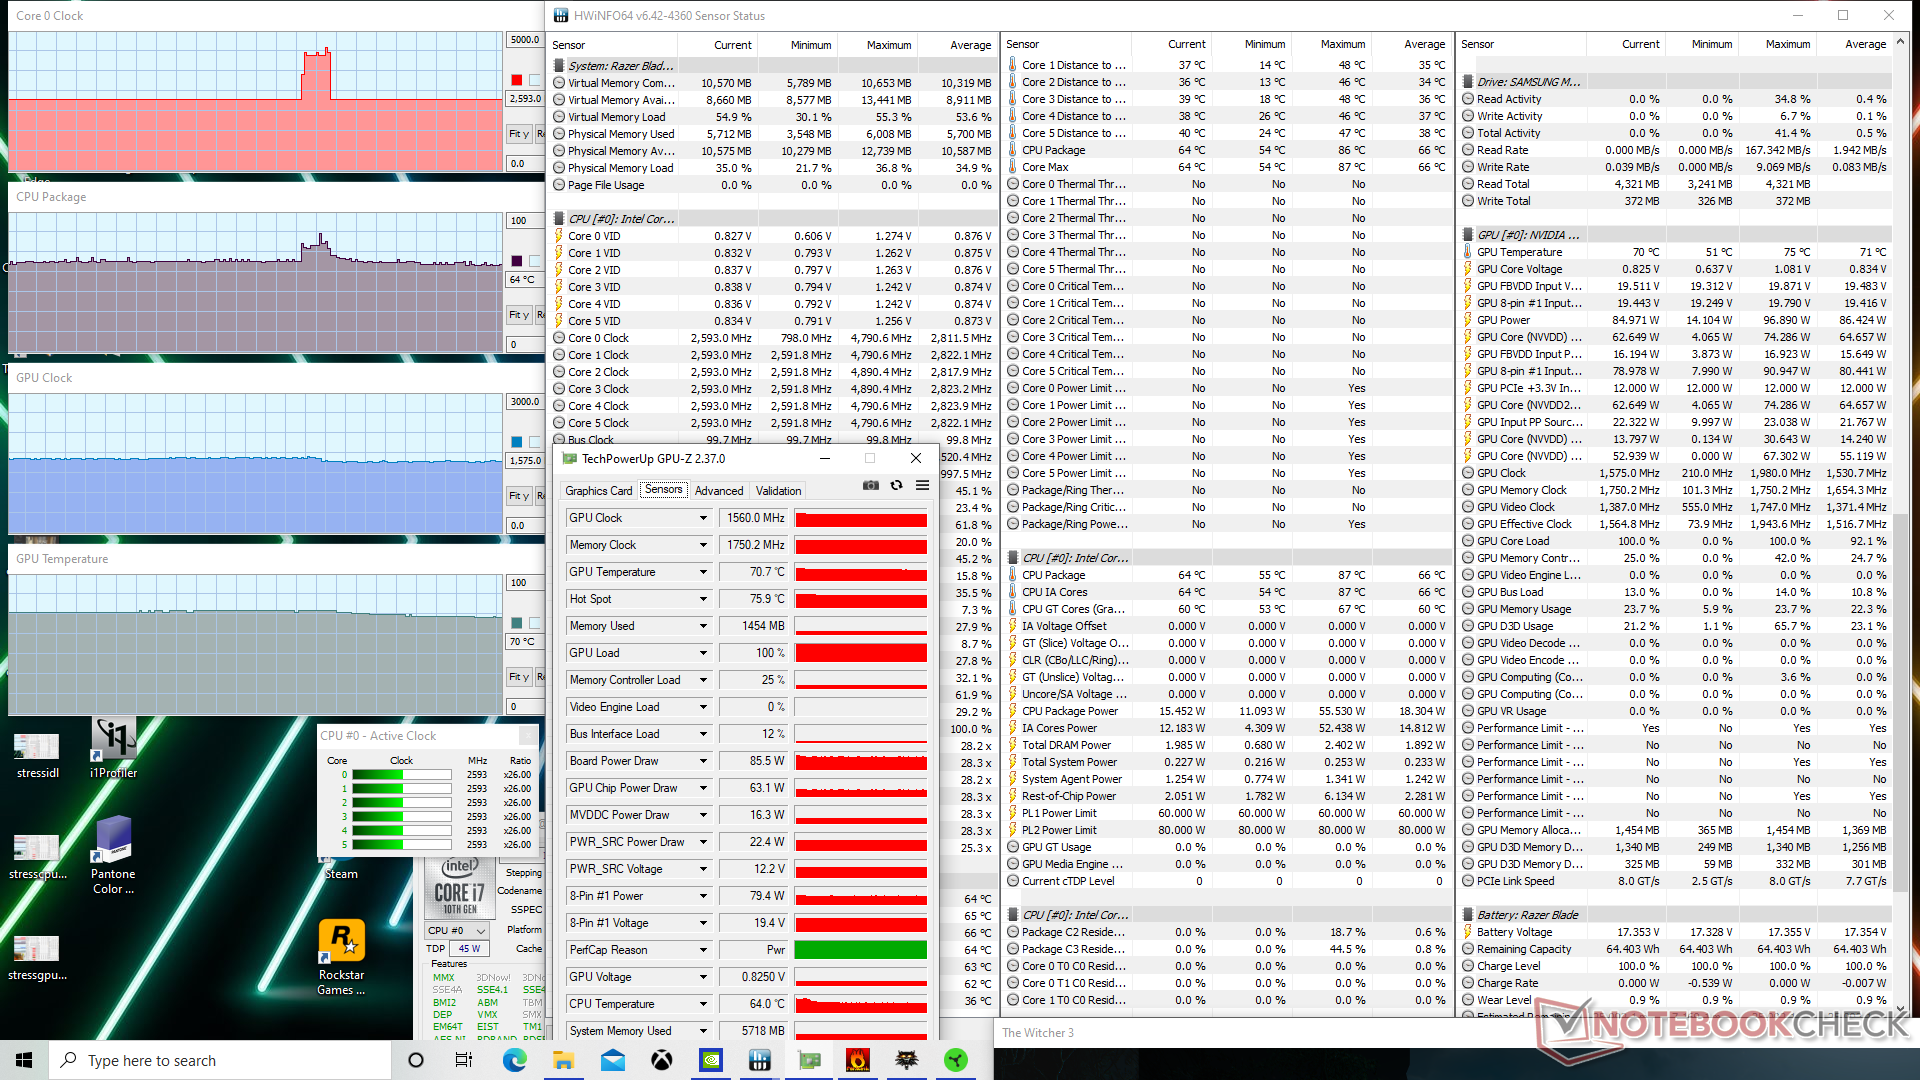Open the CPU #0 selector dropdown
This screenshot has height=1080, width=1920.
tap(457, 930)
